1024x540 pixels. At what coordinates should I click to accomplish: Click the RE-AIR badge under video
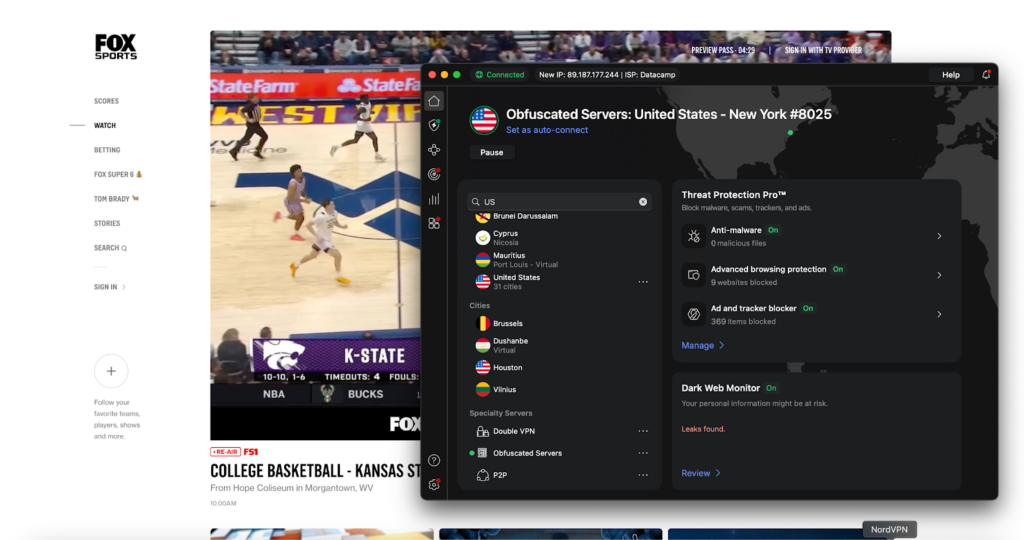click(225, 452)
